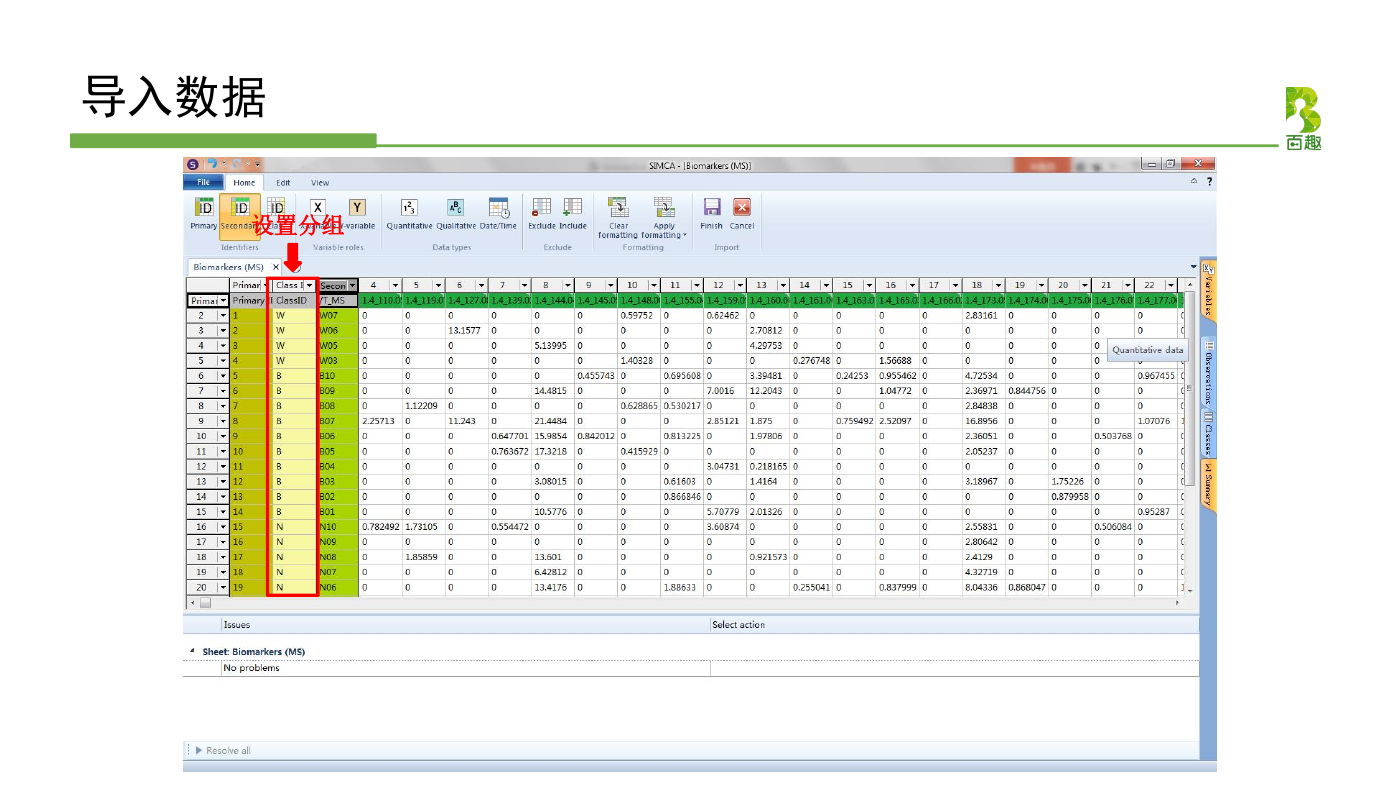This screenshot has width=1400, height=788.
Task: Include the selected rows or columns
Action: (573, 213)
